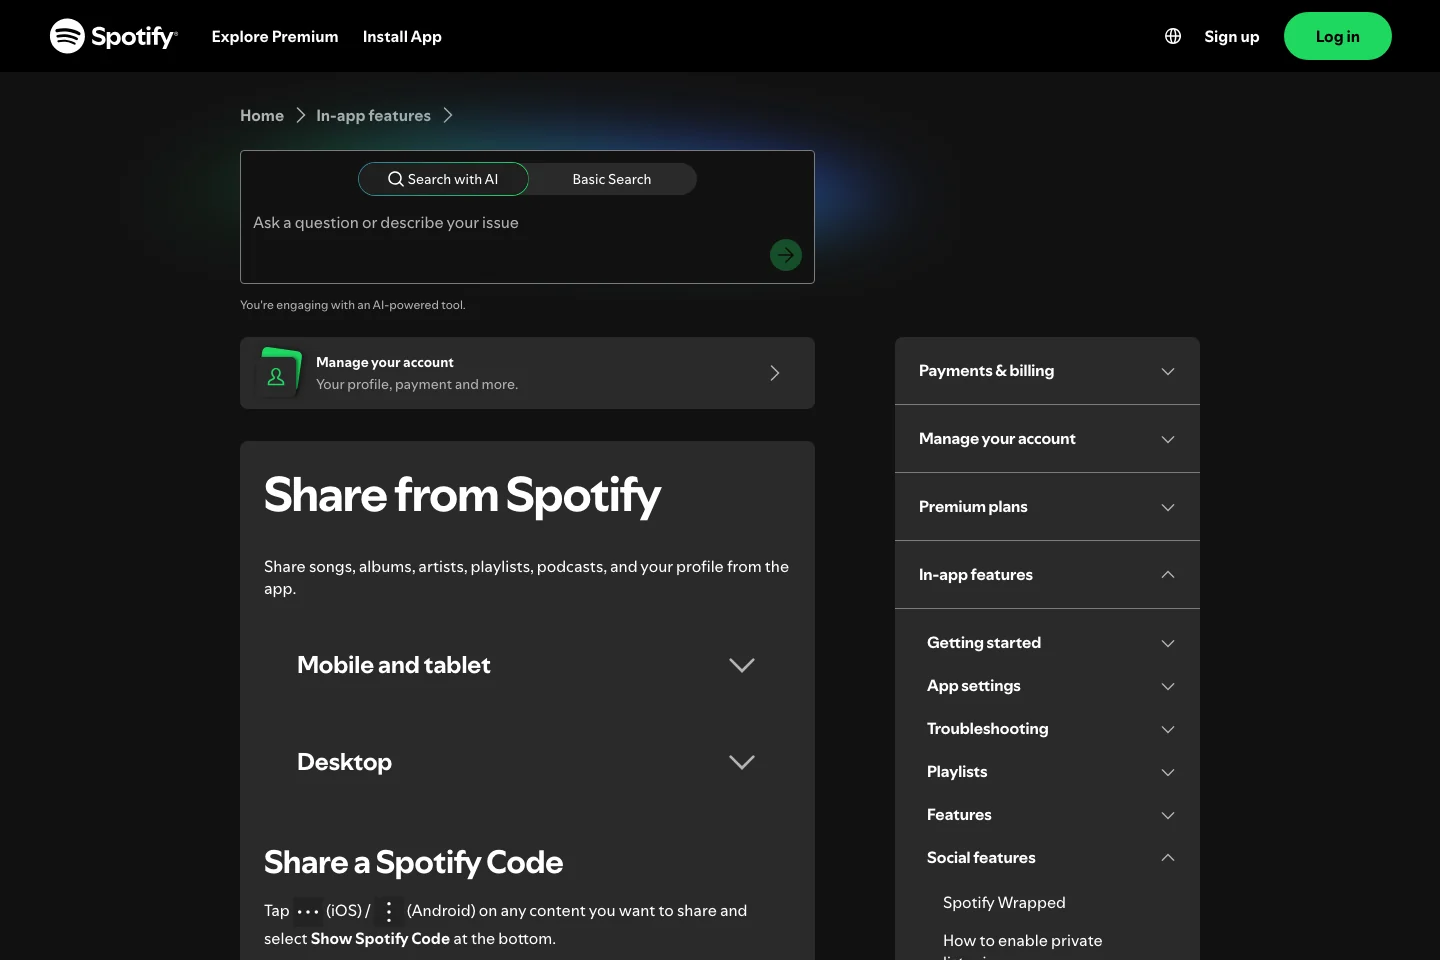Expand the Mobile and tablet section
Screen dimensions: 1440x960
pos(527,665)
